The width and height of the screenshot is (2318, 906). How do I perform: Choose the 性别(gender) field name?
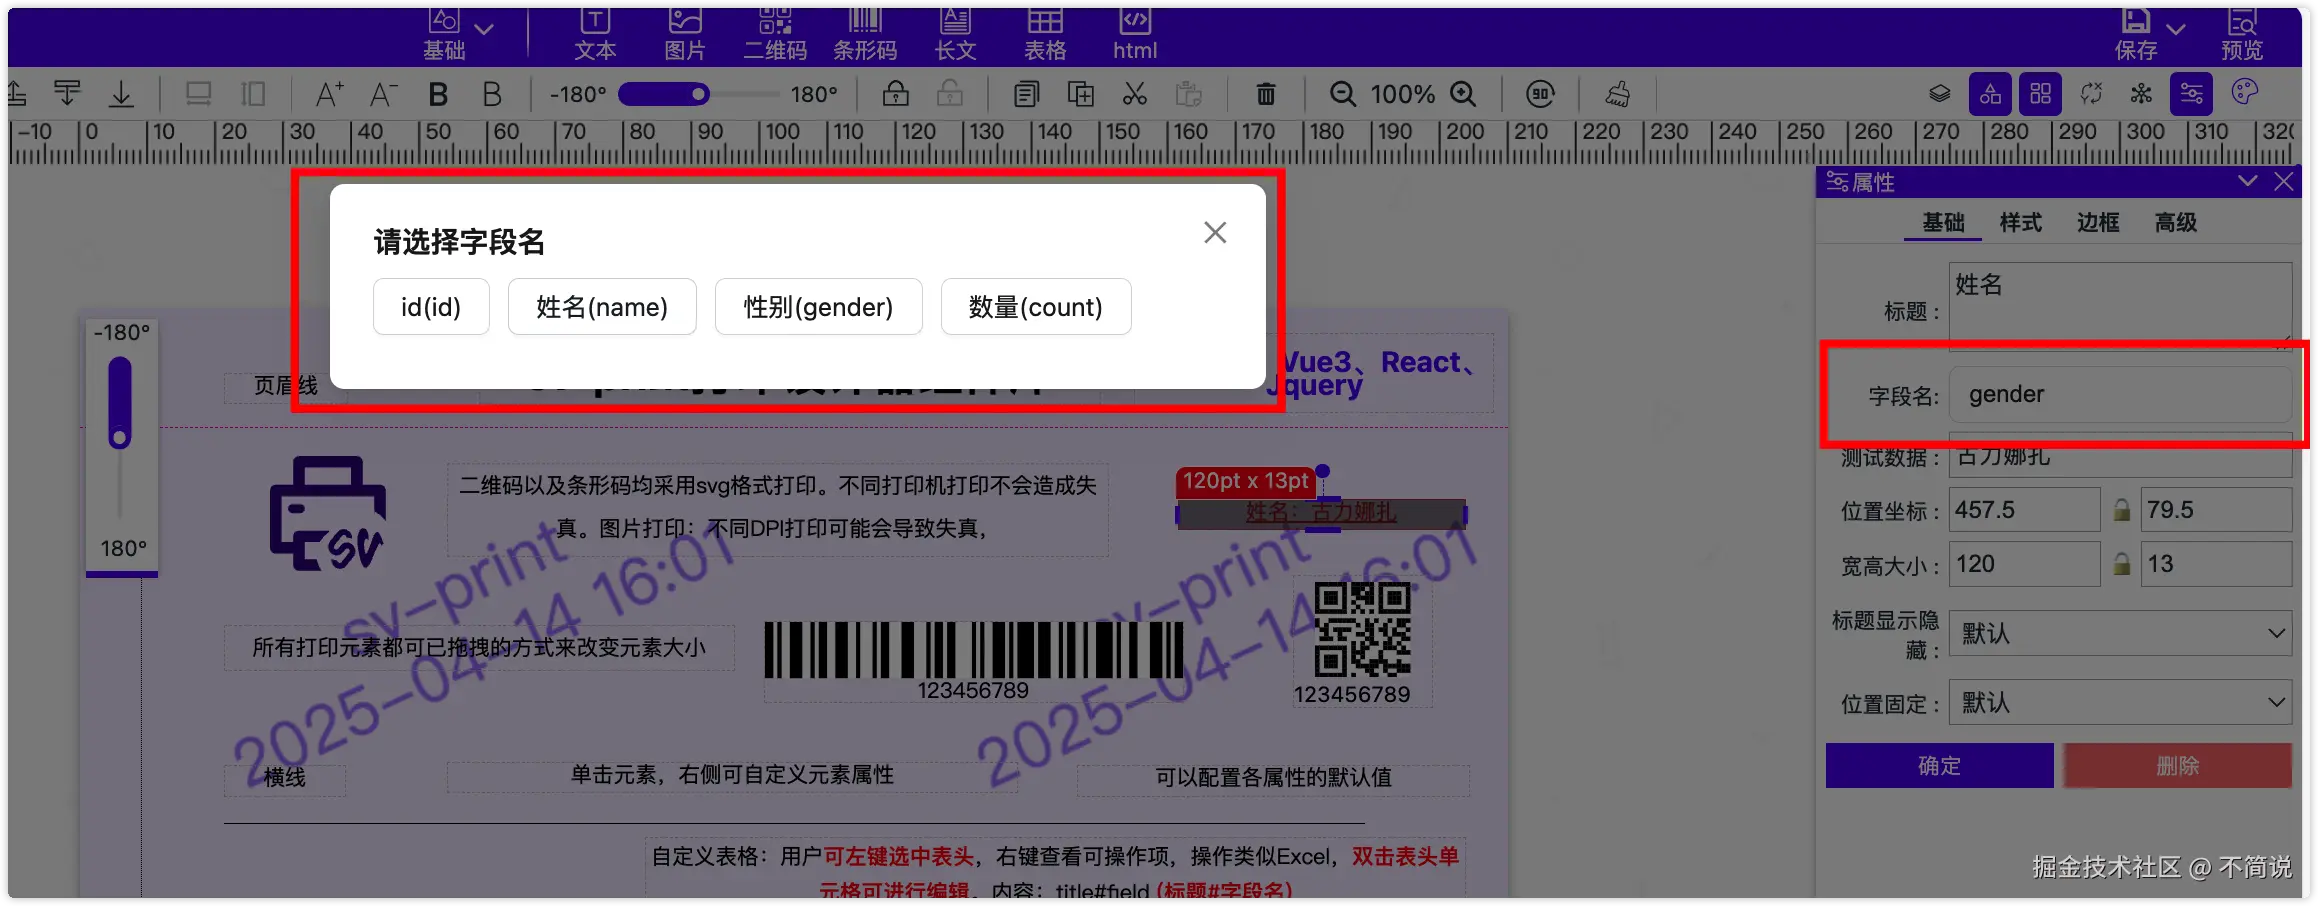pyautogui.click(x=818, y=307)
